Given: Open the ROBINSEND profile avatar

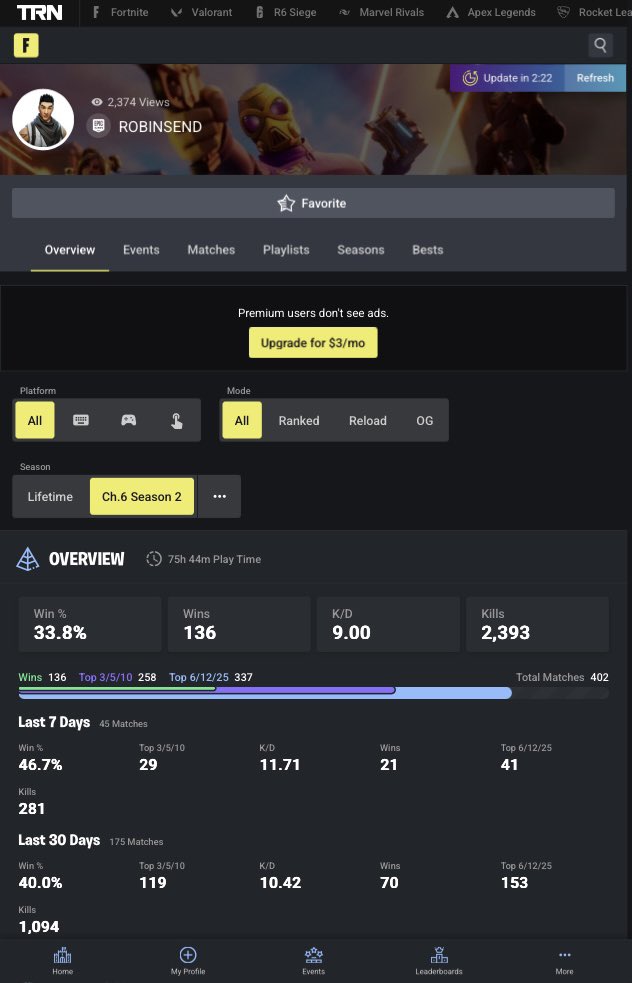Looking at the screenshot, I should 43,119.
